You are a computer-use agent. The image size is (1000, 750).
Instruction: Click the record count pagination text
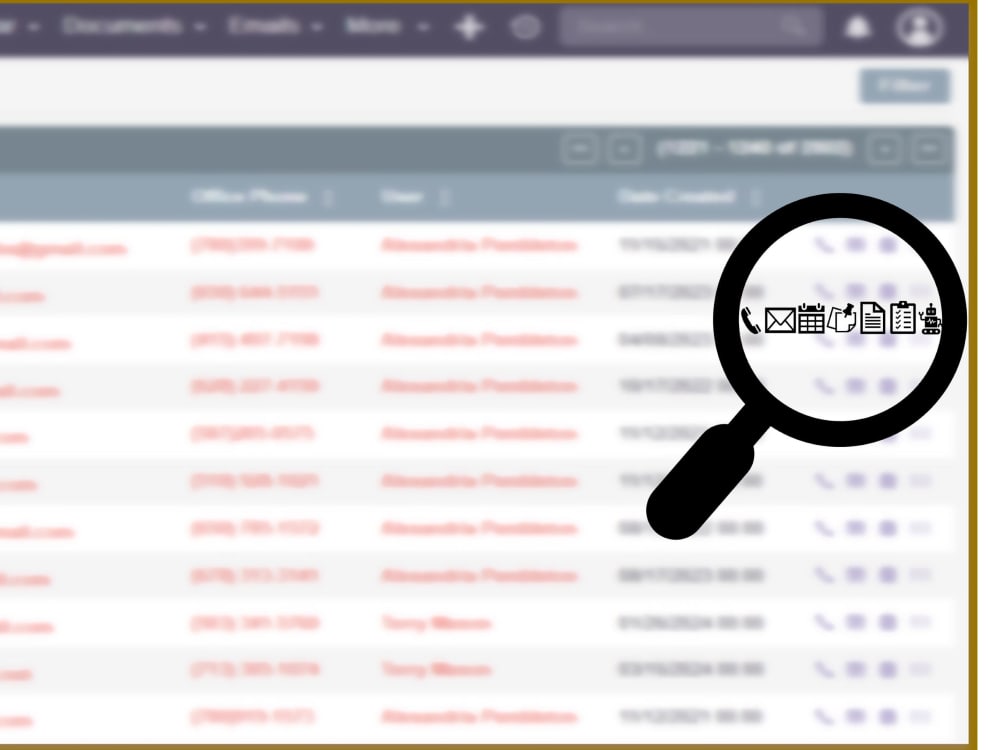click(x=754, y=149)
